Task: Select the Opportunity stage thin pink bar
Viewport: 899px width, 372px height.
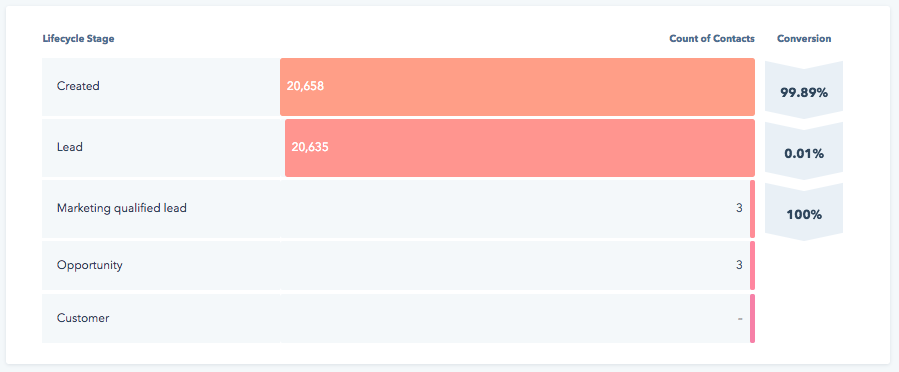Action: (752, 265)
